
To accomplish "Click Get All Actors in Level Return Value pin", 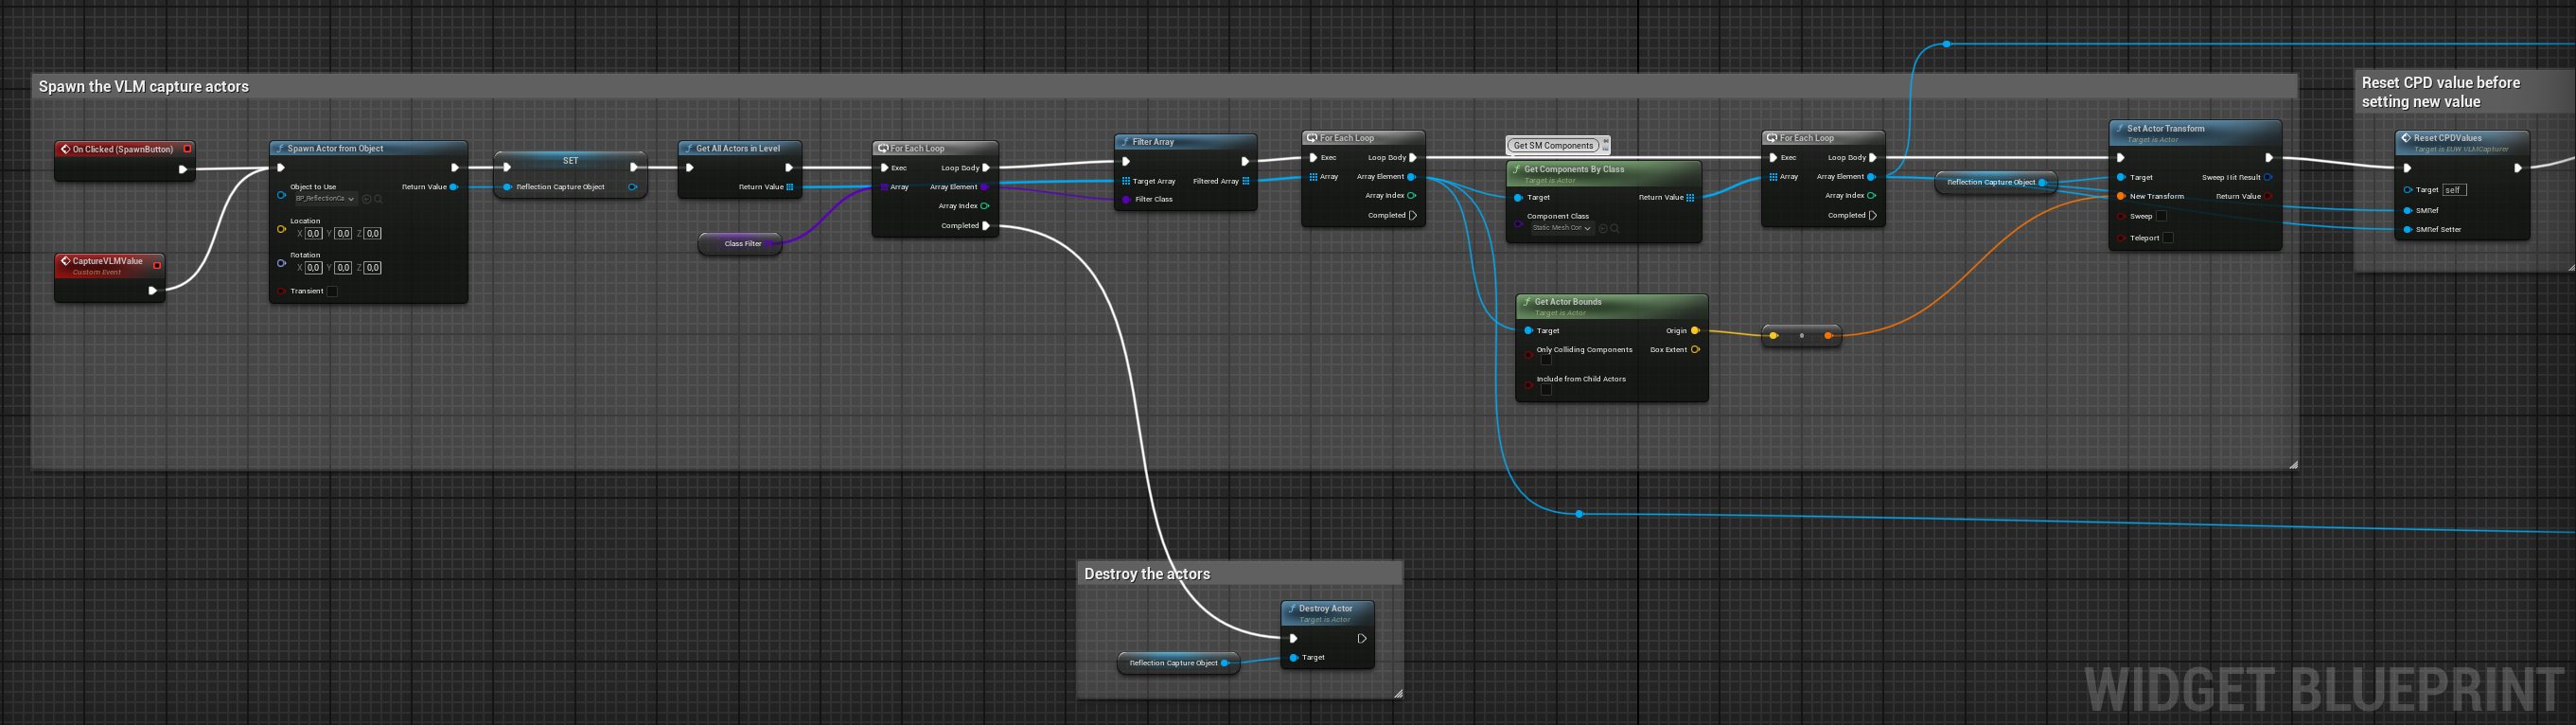I will 790,187.
